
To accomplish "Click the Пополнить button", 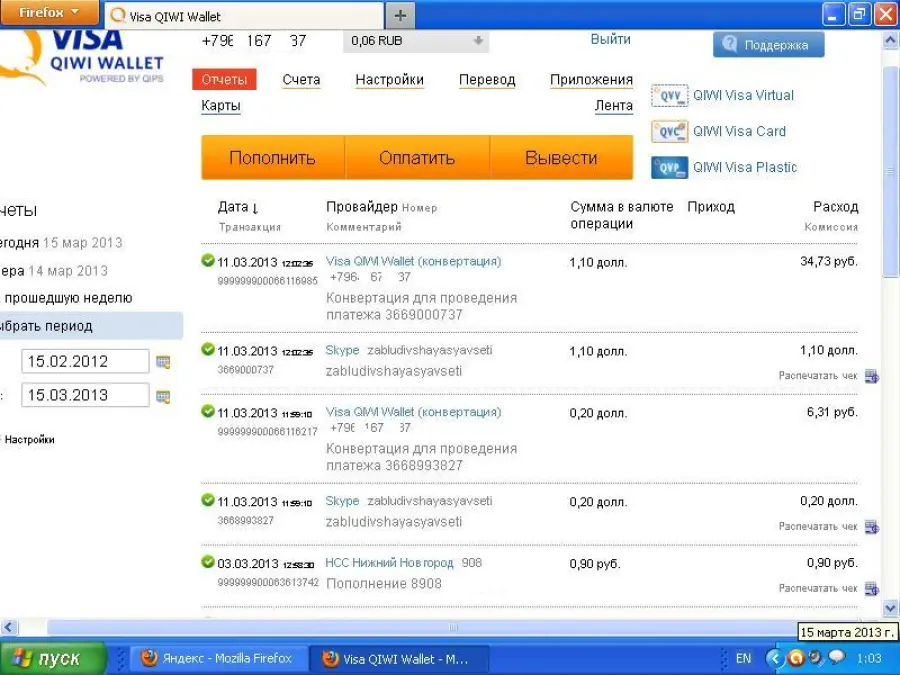I will (x=273, y=158).
